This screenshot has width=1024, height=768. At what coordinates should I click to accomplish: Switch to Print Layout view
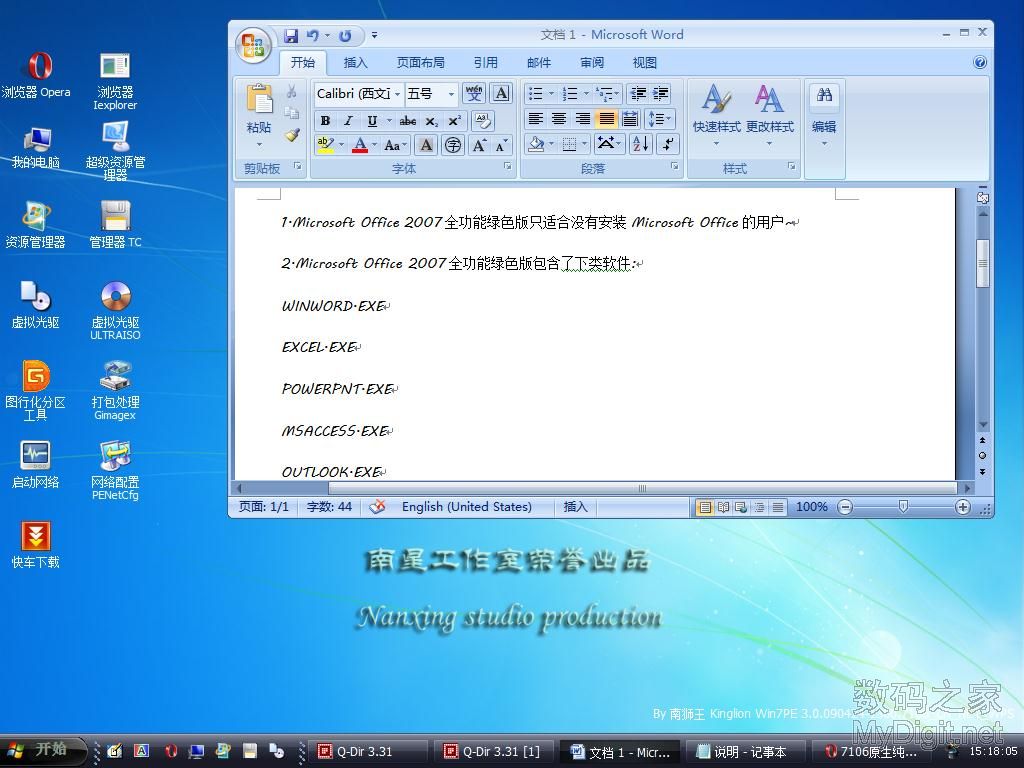click(705, 507)
